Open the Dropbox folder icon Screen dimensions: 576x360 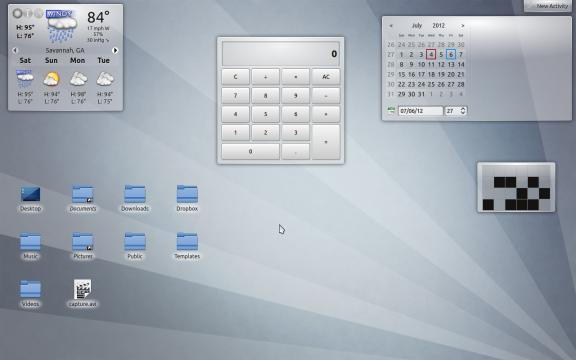coord(187,194)
